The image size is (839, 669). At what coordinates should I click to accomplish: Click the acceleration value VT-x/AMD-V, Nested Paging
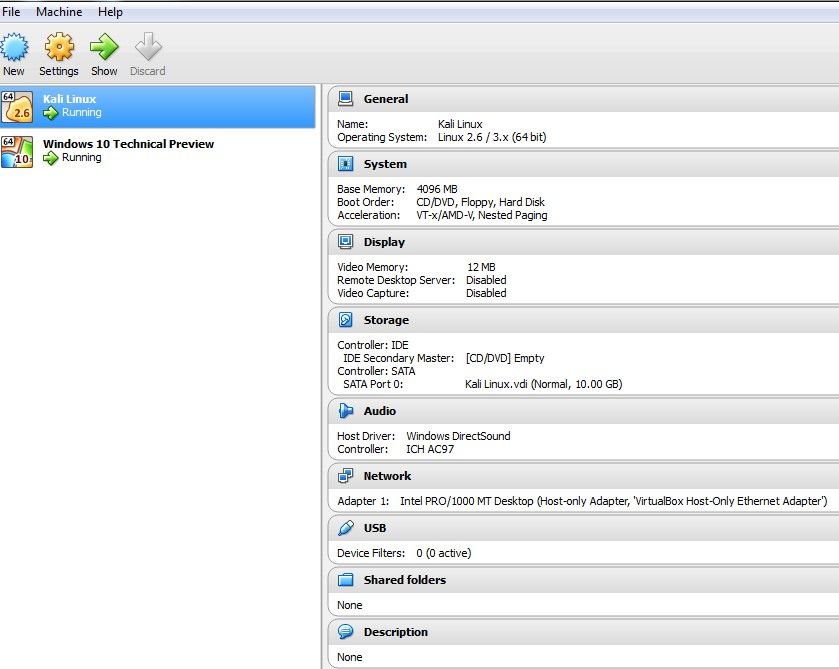pyautogui.click(x=482, y=215)
